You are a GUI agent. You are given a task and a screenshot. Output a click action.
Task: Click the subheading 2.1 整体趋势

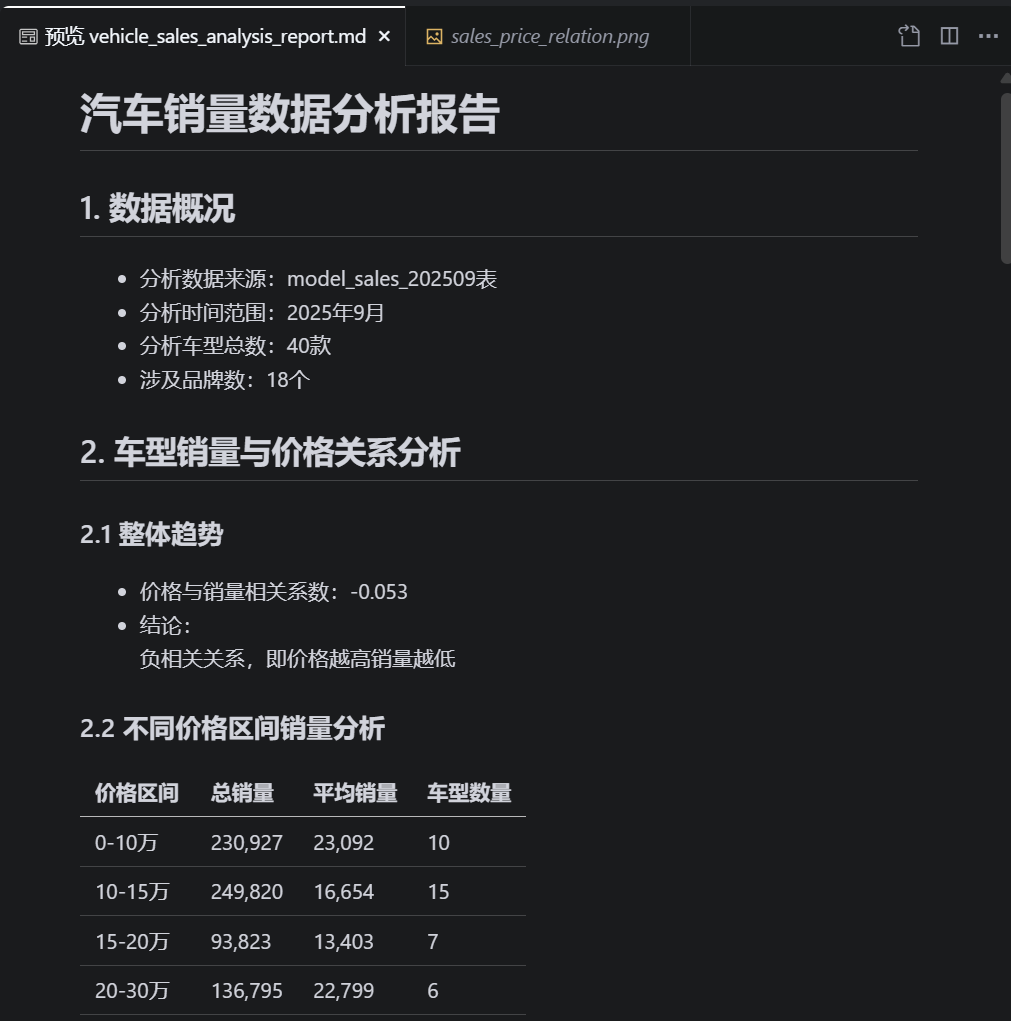152,534
